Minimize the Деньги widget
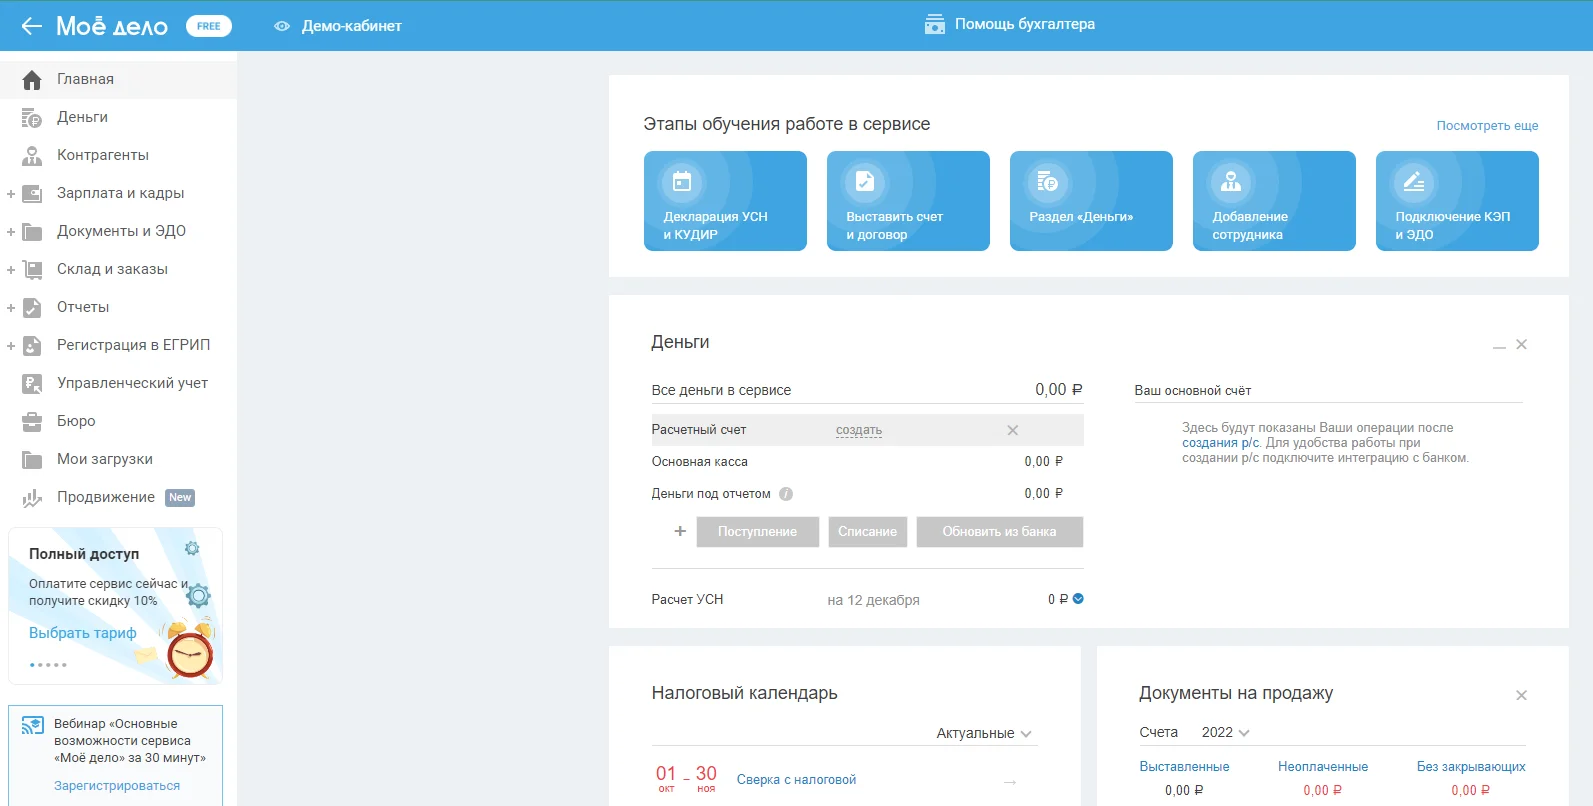Viewport: 1593px width, 806px height. click(x=1499, y=345)
